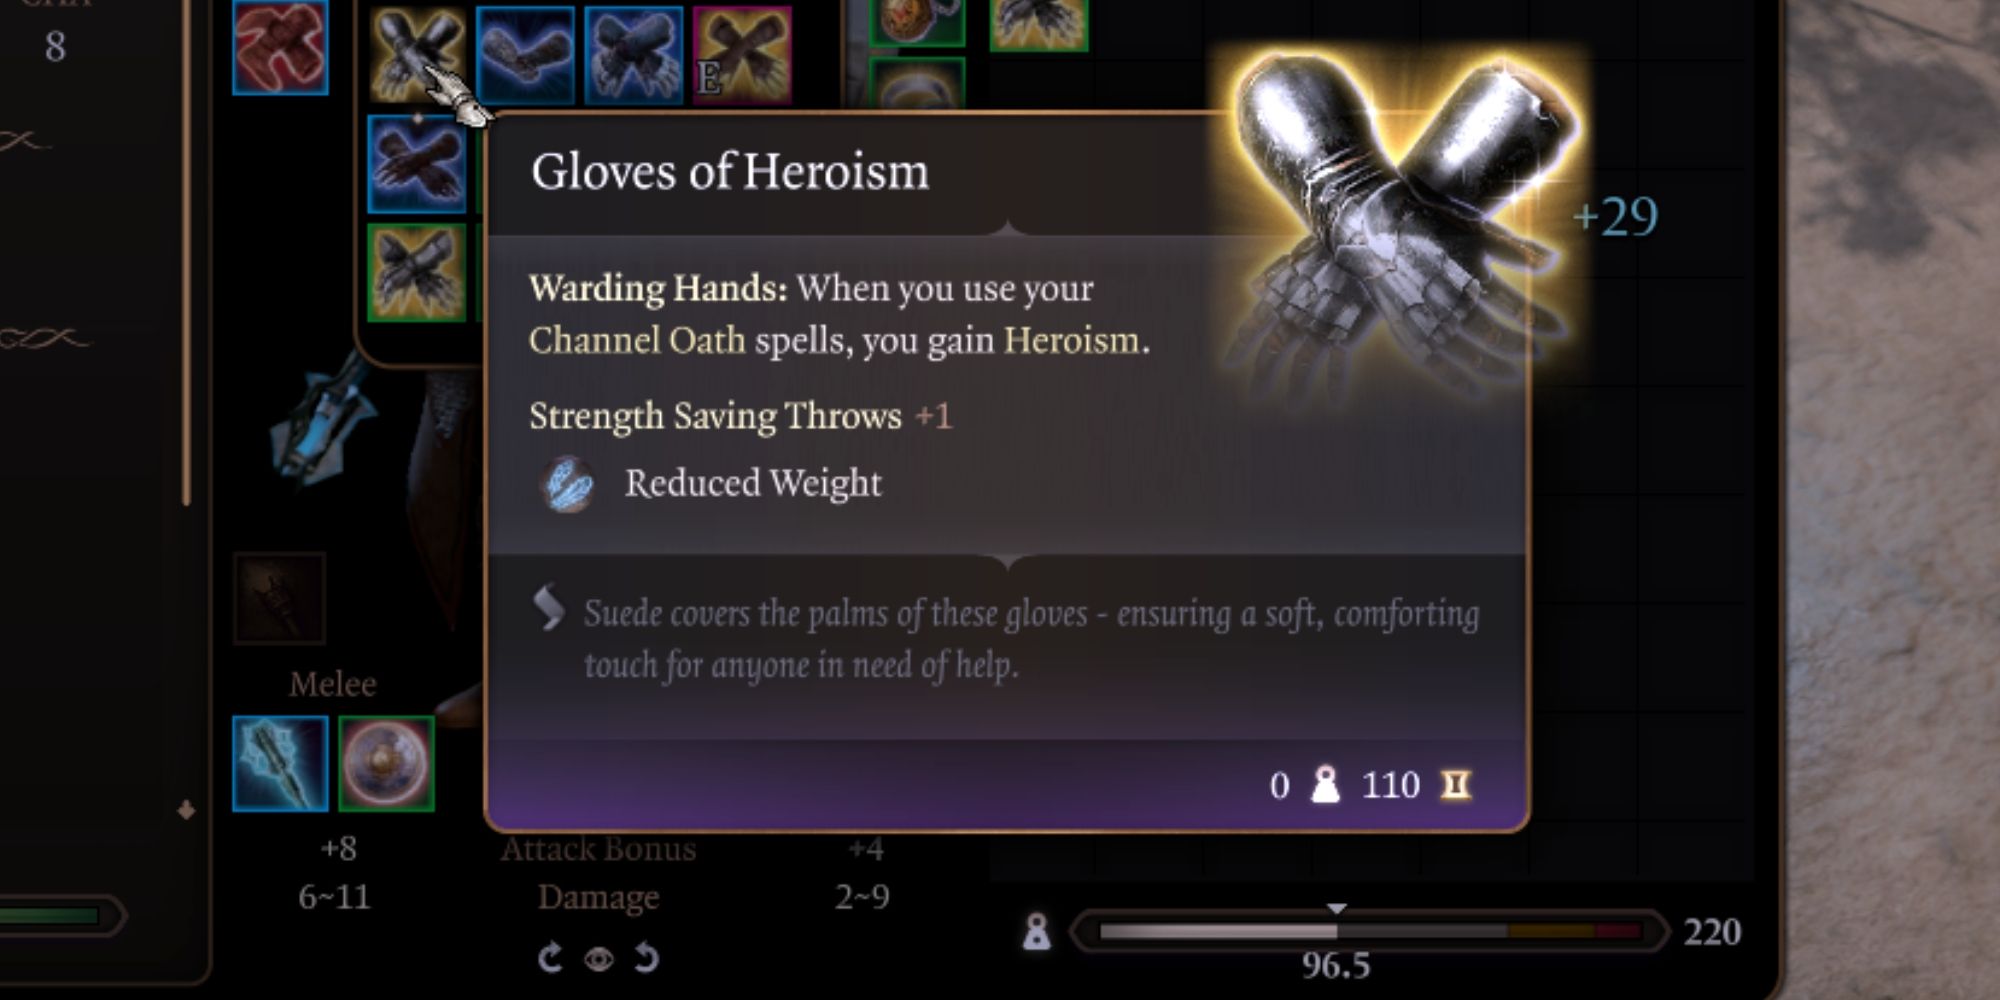Click the small down arrow beside shield
2000x1000 pixels.
coord(186,810)
